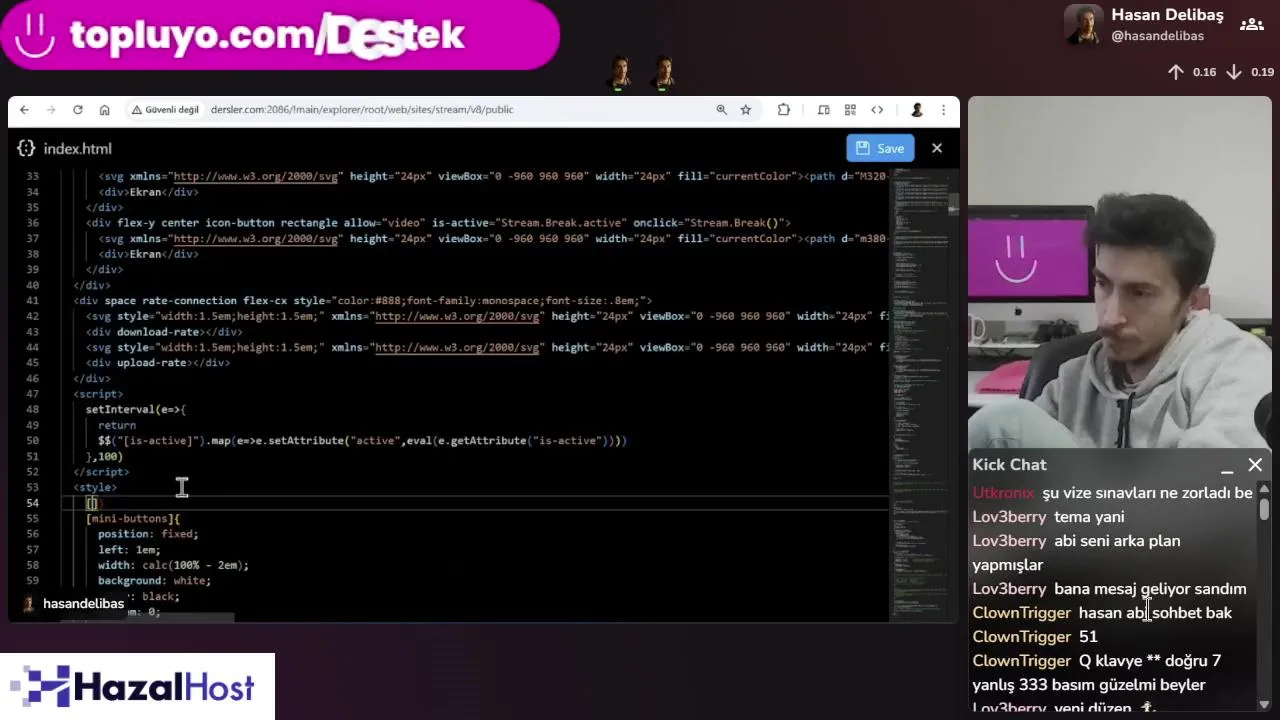
Task: Click the '<div upload-rate>' line
Action: pyautogui.click(x=157, y=362)
